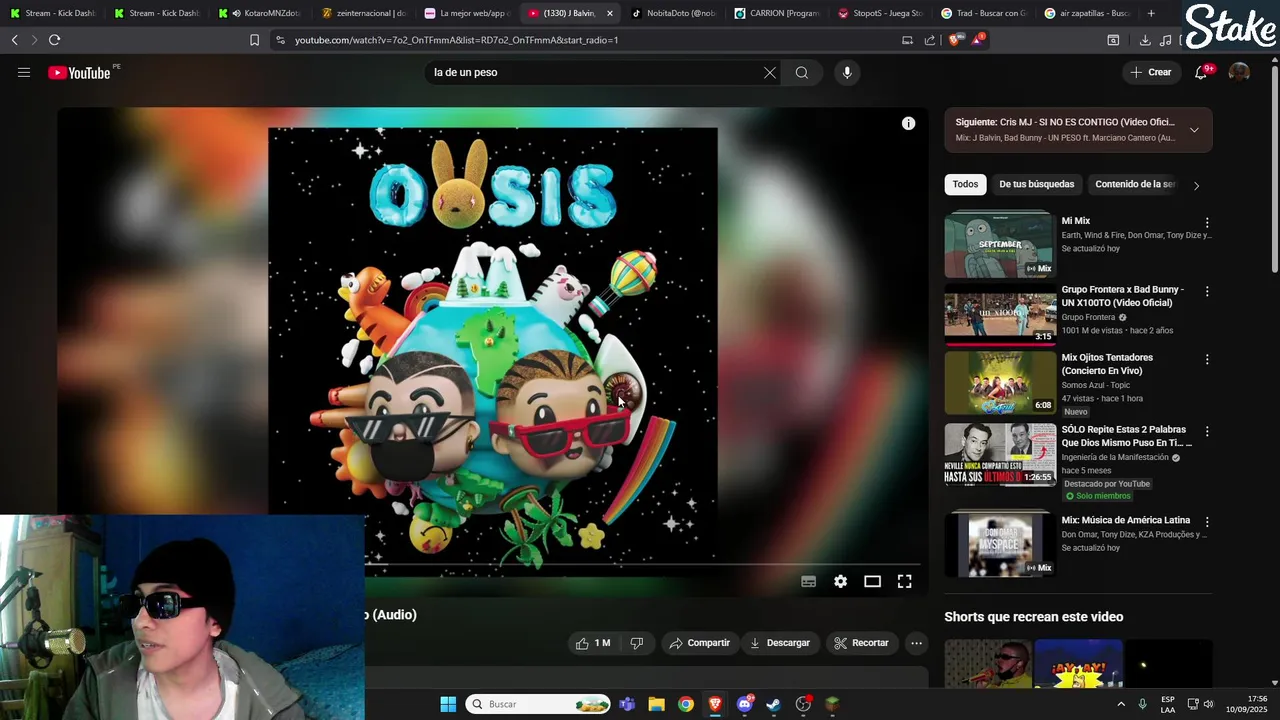
Task: Click the taskbar Buscar search box
Action: tap(538, 704)
